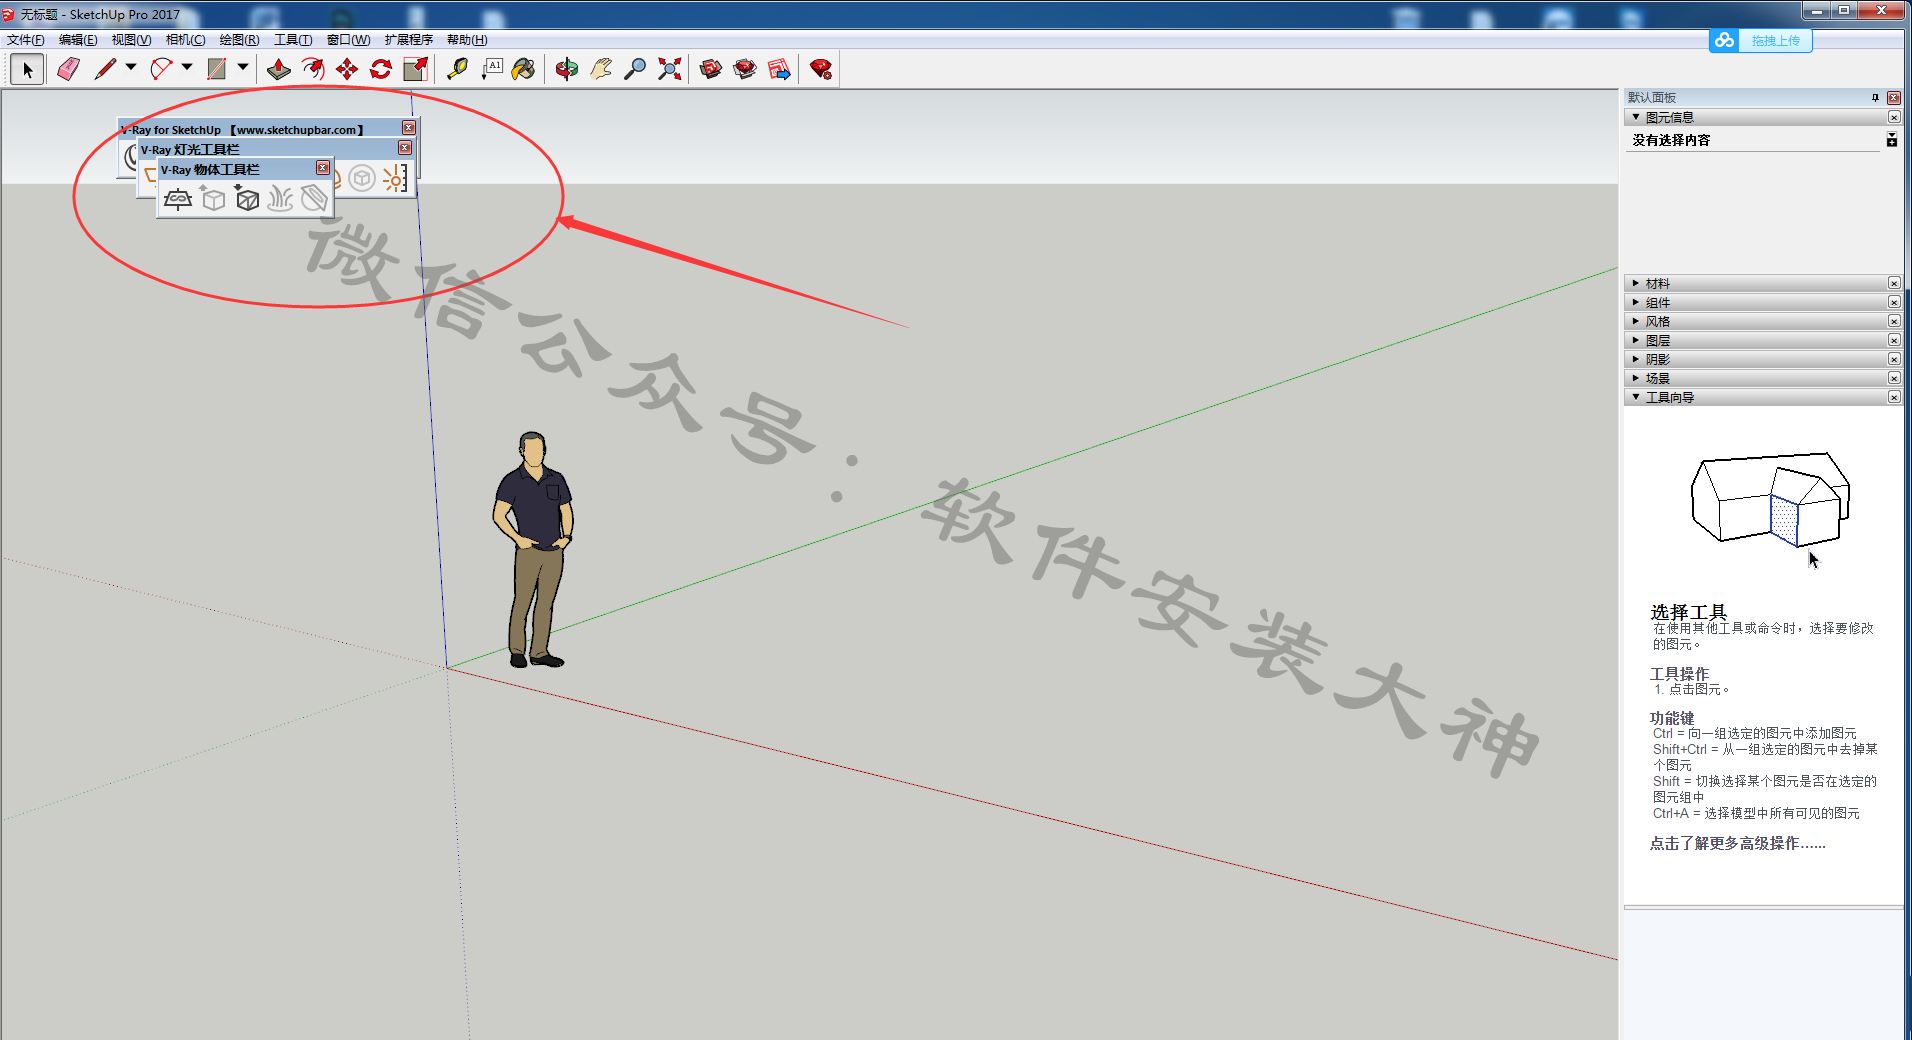Open the Arc tool dropdown arrow
The width and height of the screenshot is (1912, 1040).
click(x=187, y=68)
